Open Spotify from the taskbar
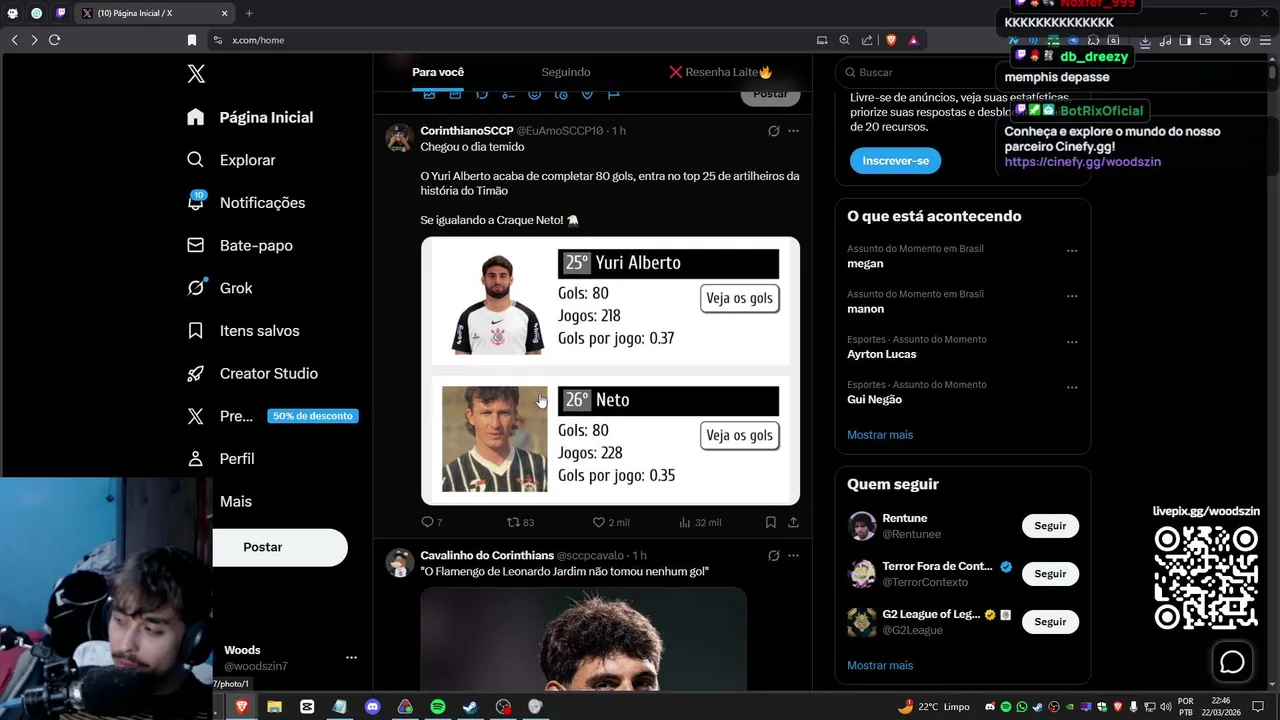Image resolution: width=1280 pixels, height=720 pixels. pos(437,706)
